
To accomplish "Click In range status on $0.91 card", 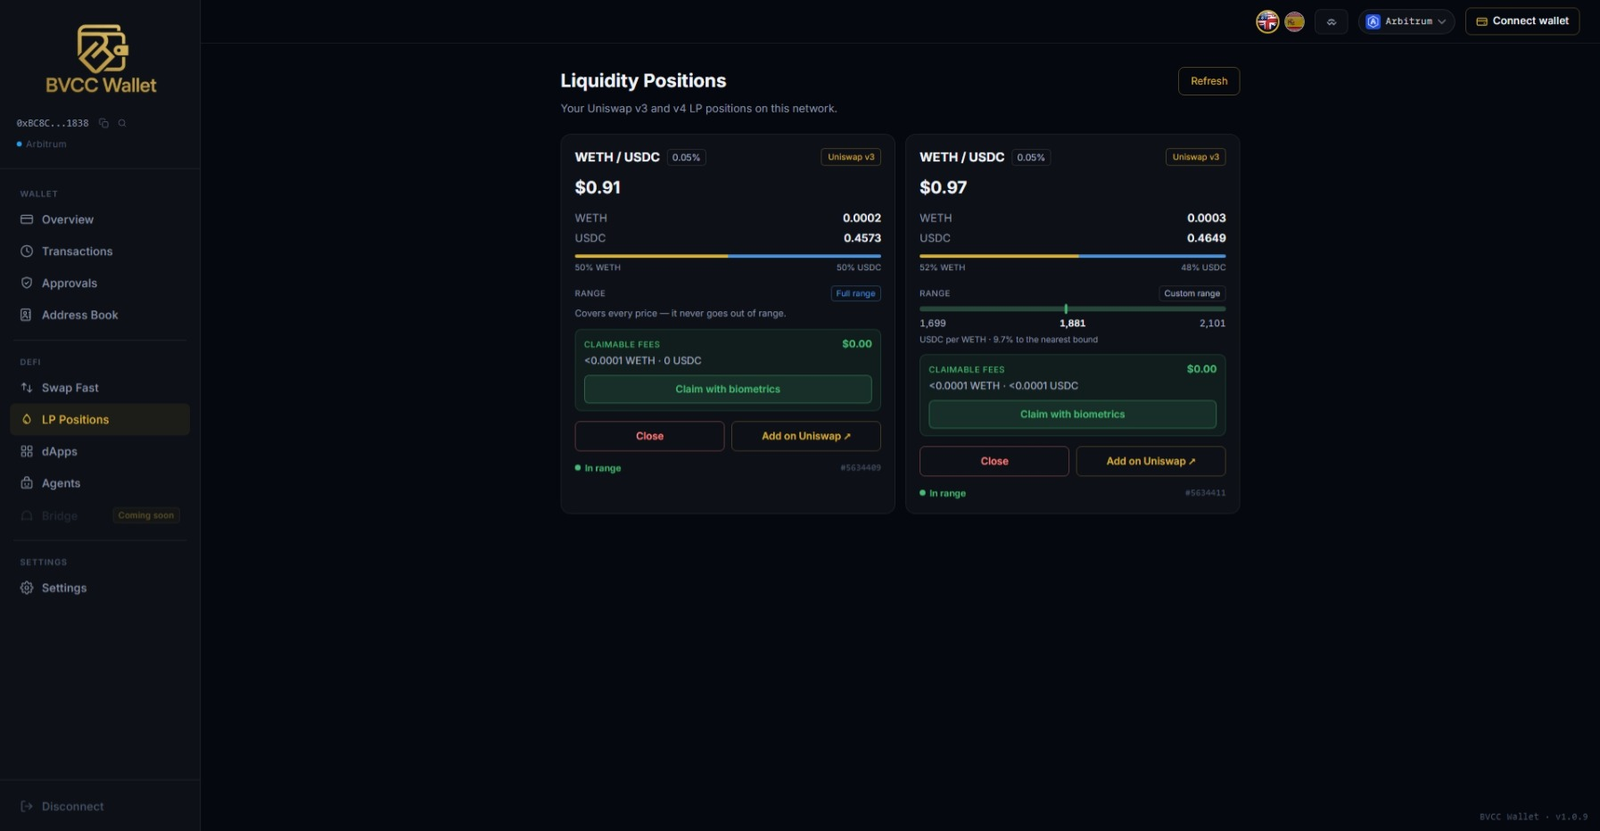I will click(x=598, y=468).
